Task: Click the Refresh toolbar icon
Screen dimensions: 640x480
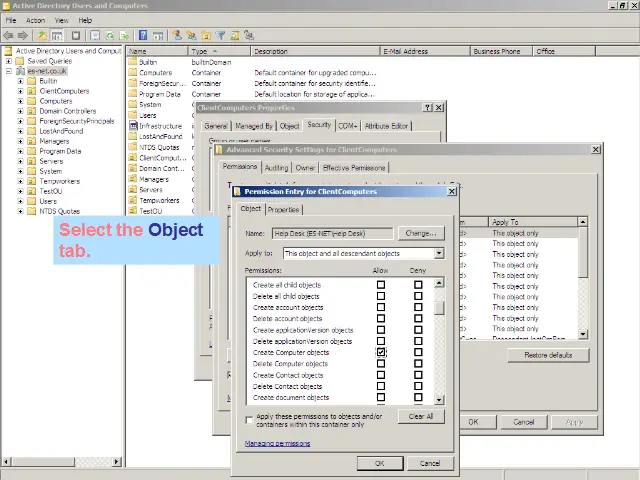Action: pos(110,36)
